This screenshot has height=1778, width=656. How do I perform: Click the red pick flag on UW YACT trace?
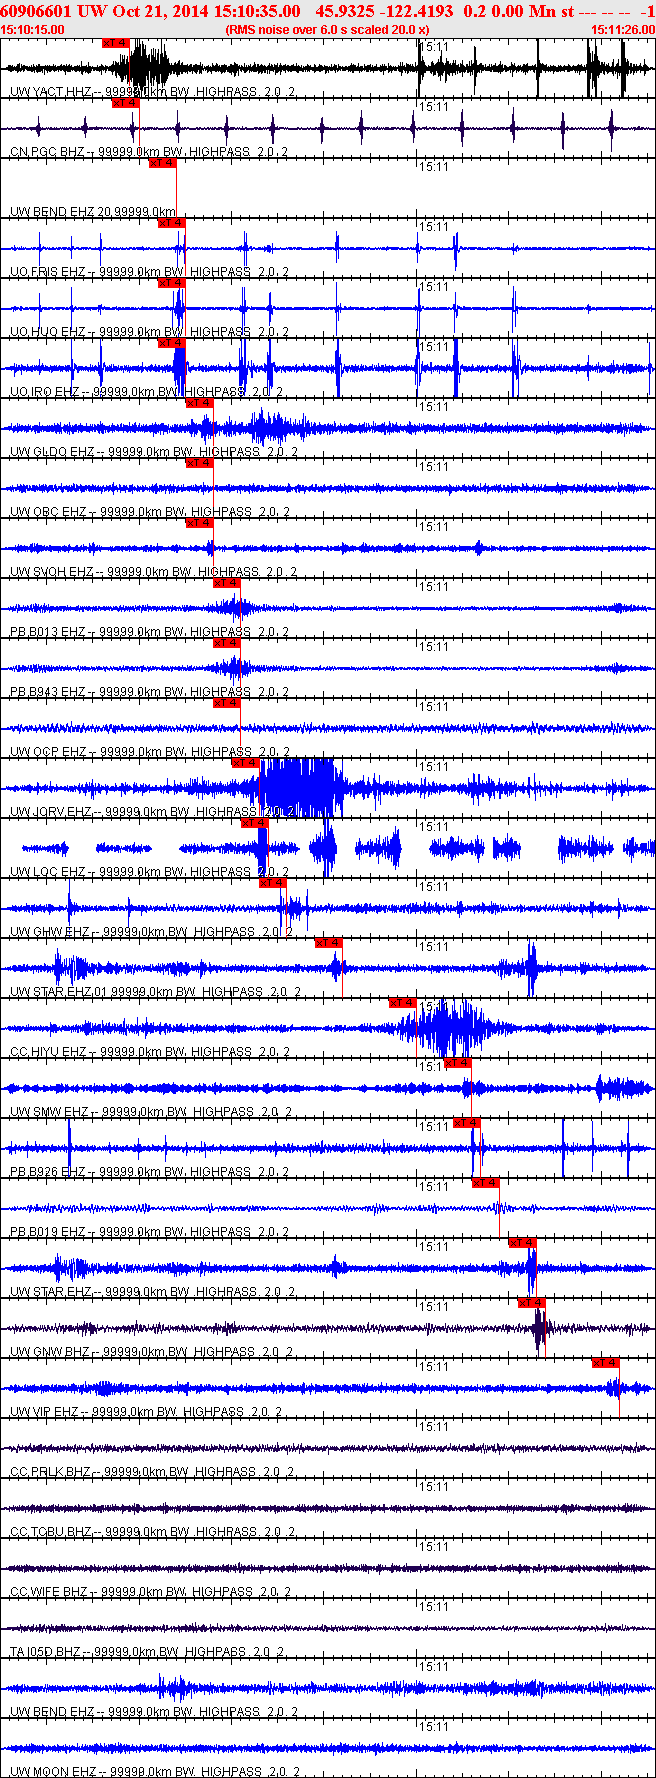click(116, 43)
